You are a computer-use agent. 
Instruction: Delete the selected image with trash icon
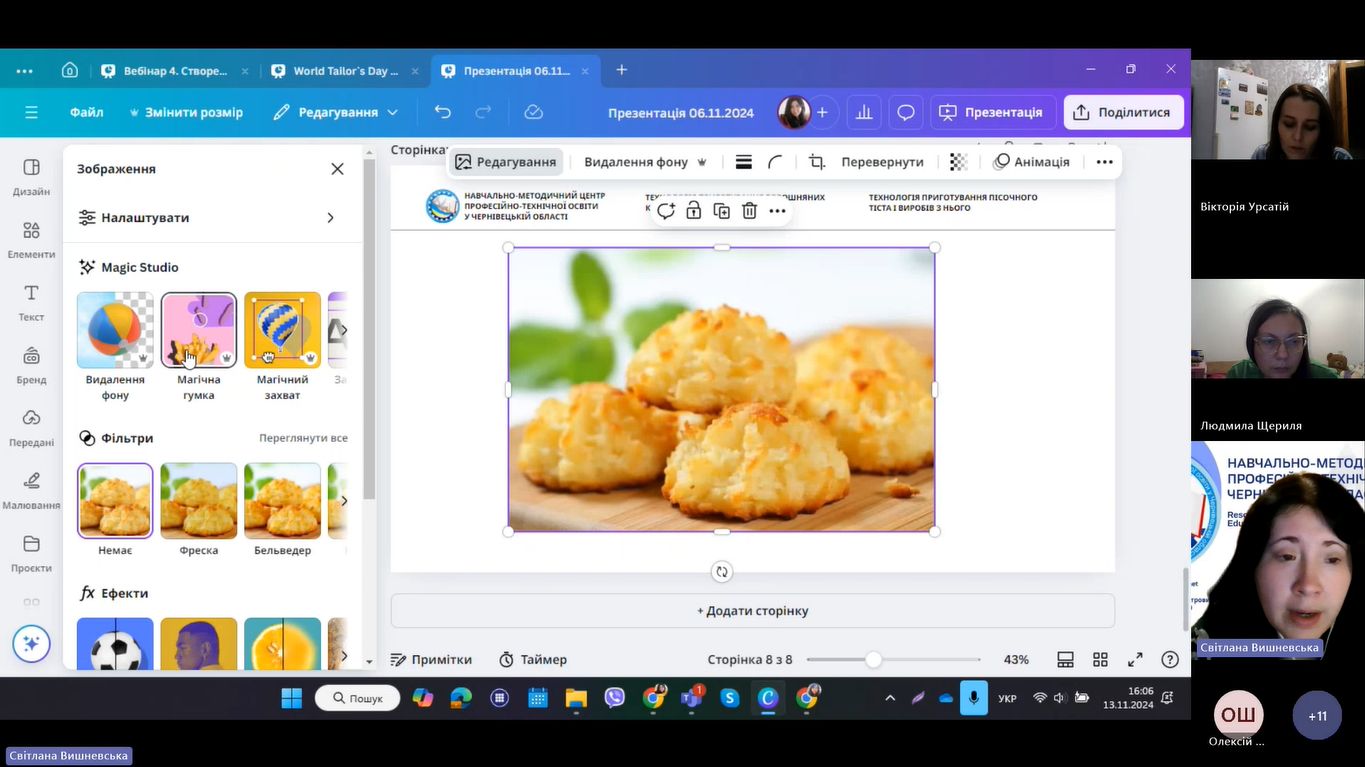pos(749,211)
